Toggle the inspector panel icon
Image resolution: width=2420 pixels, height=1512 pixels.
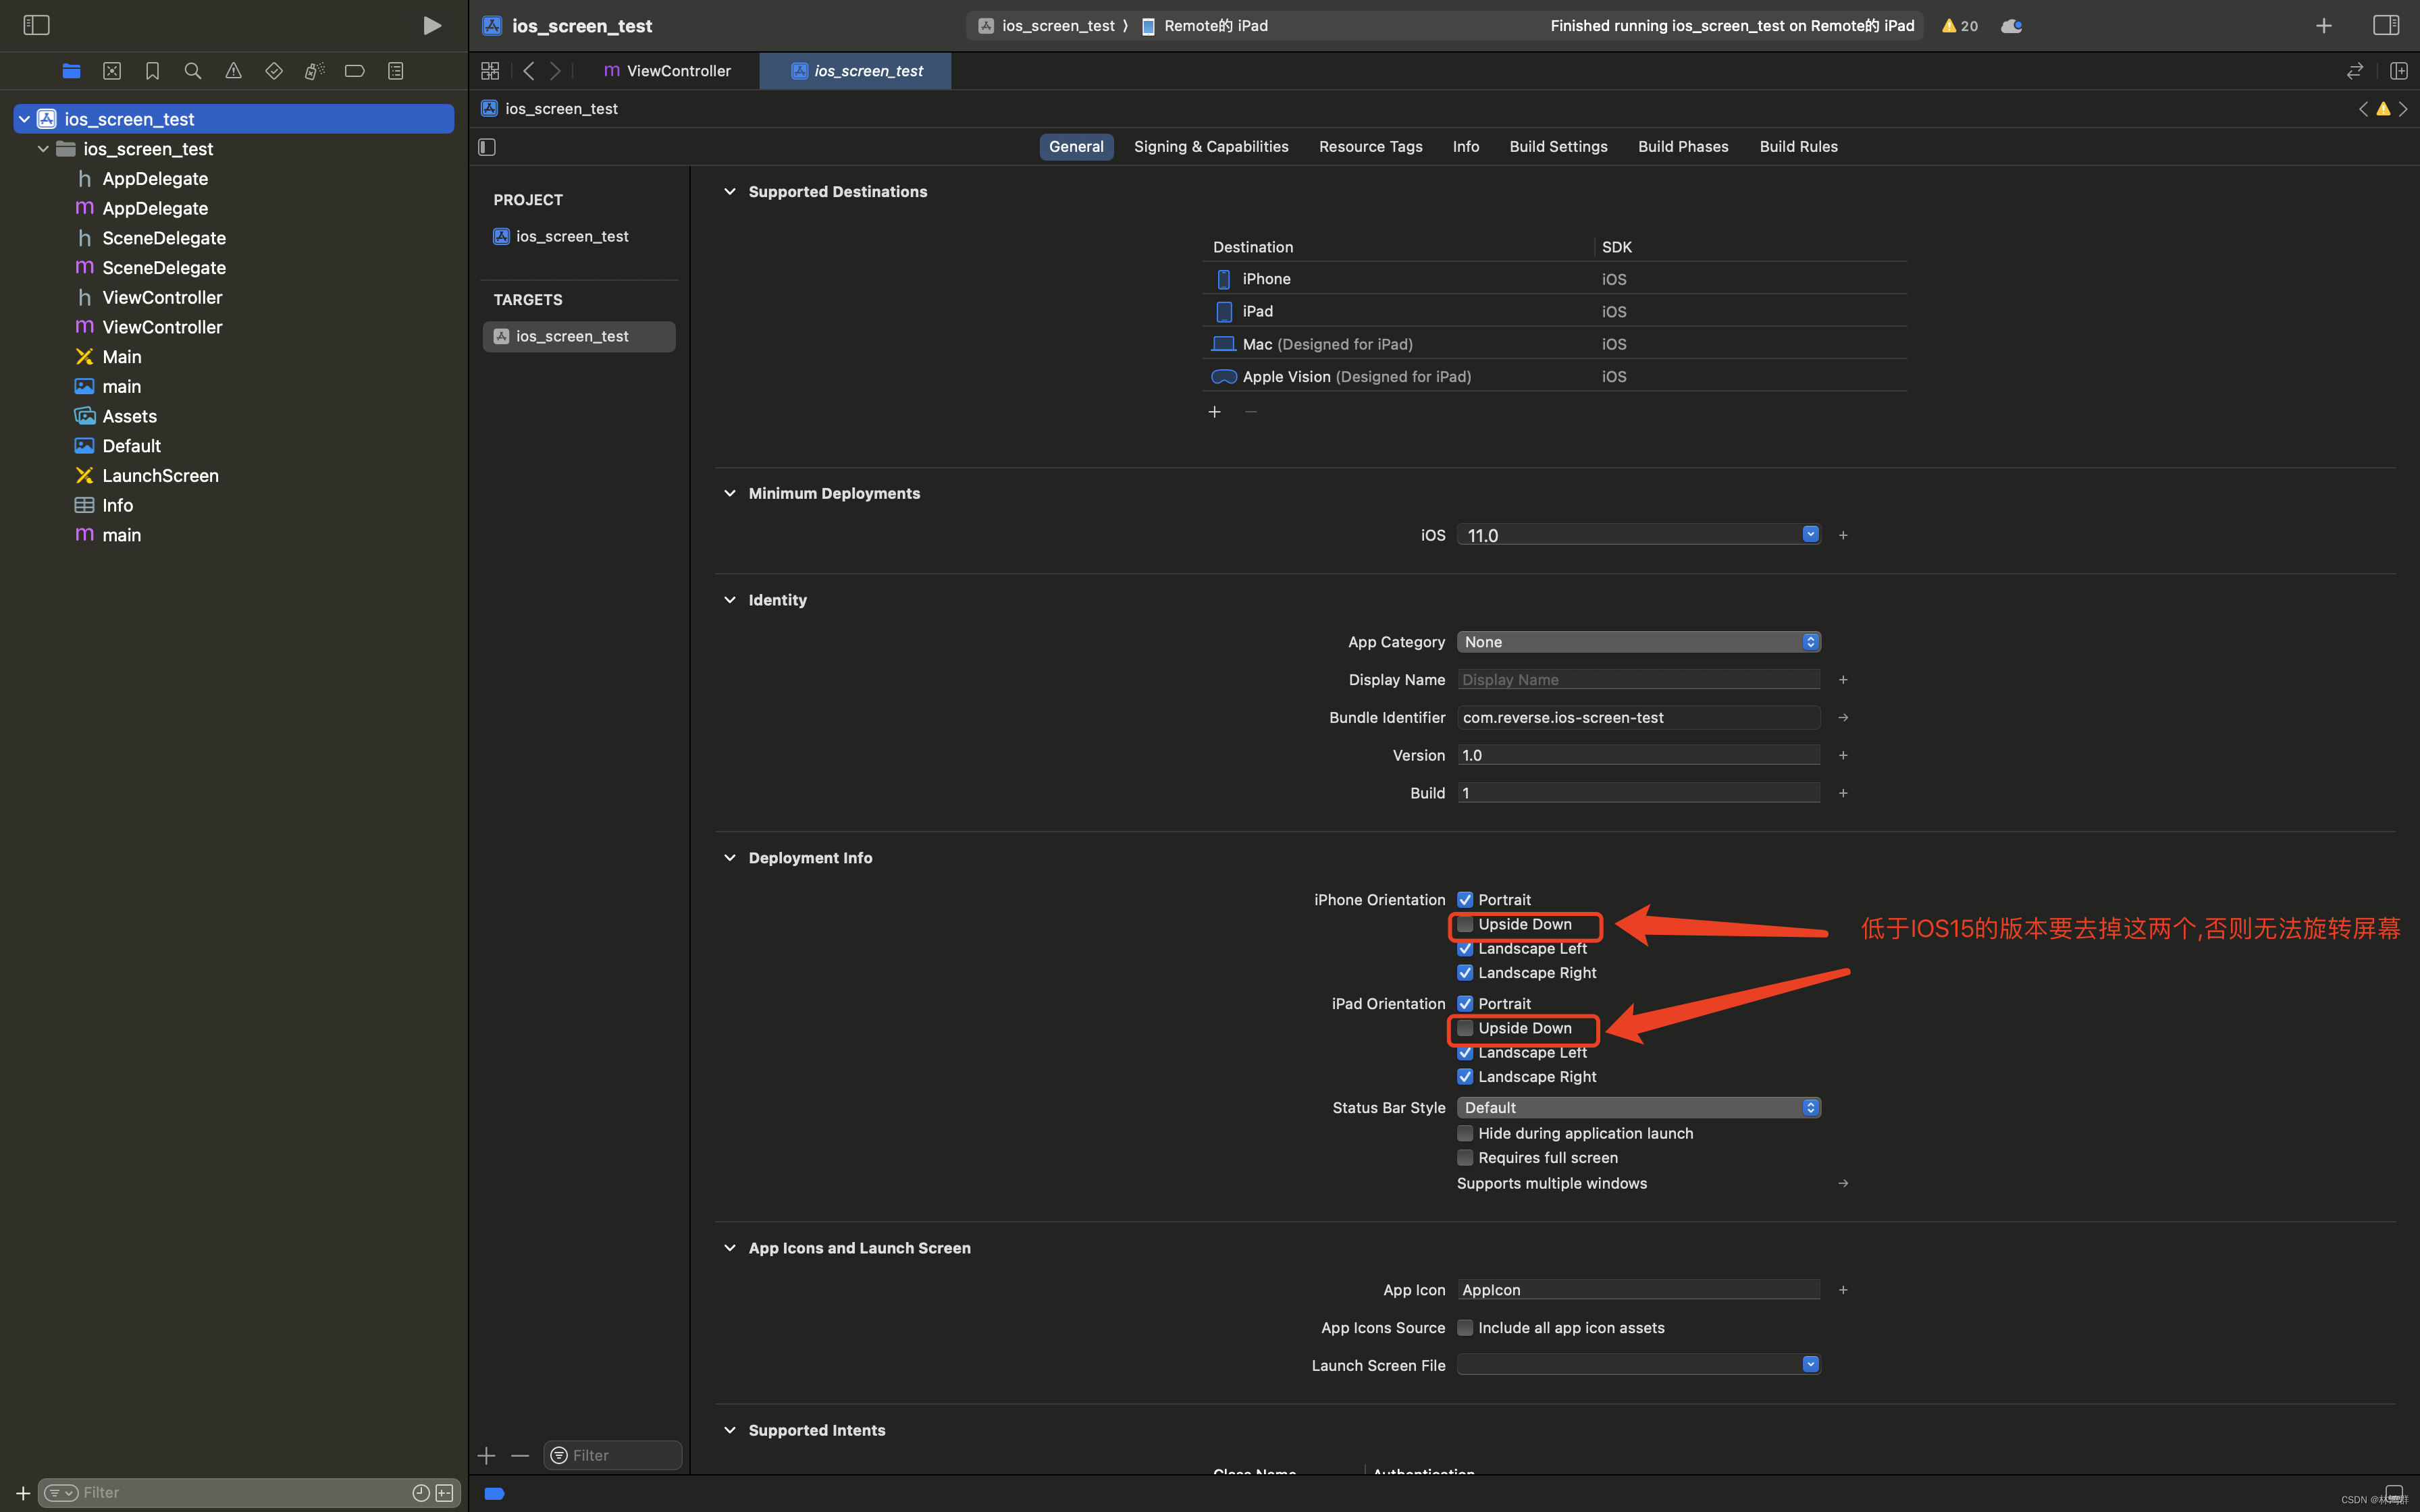(2386, 25)
